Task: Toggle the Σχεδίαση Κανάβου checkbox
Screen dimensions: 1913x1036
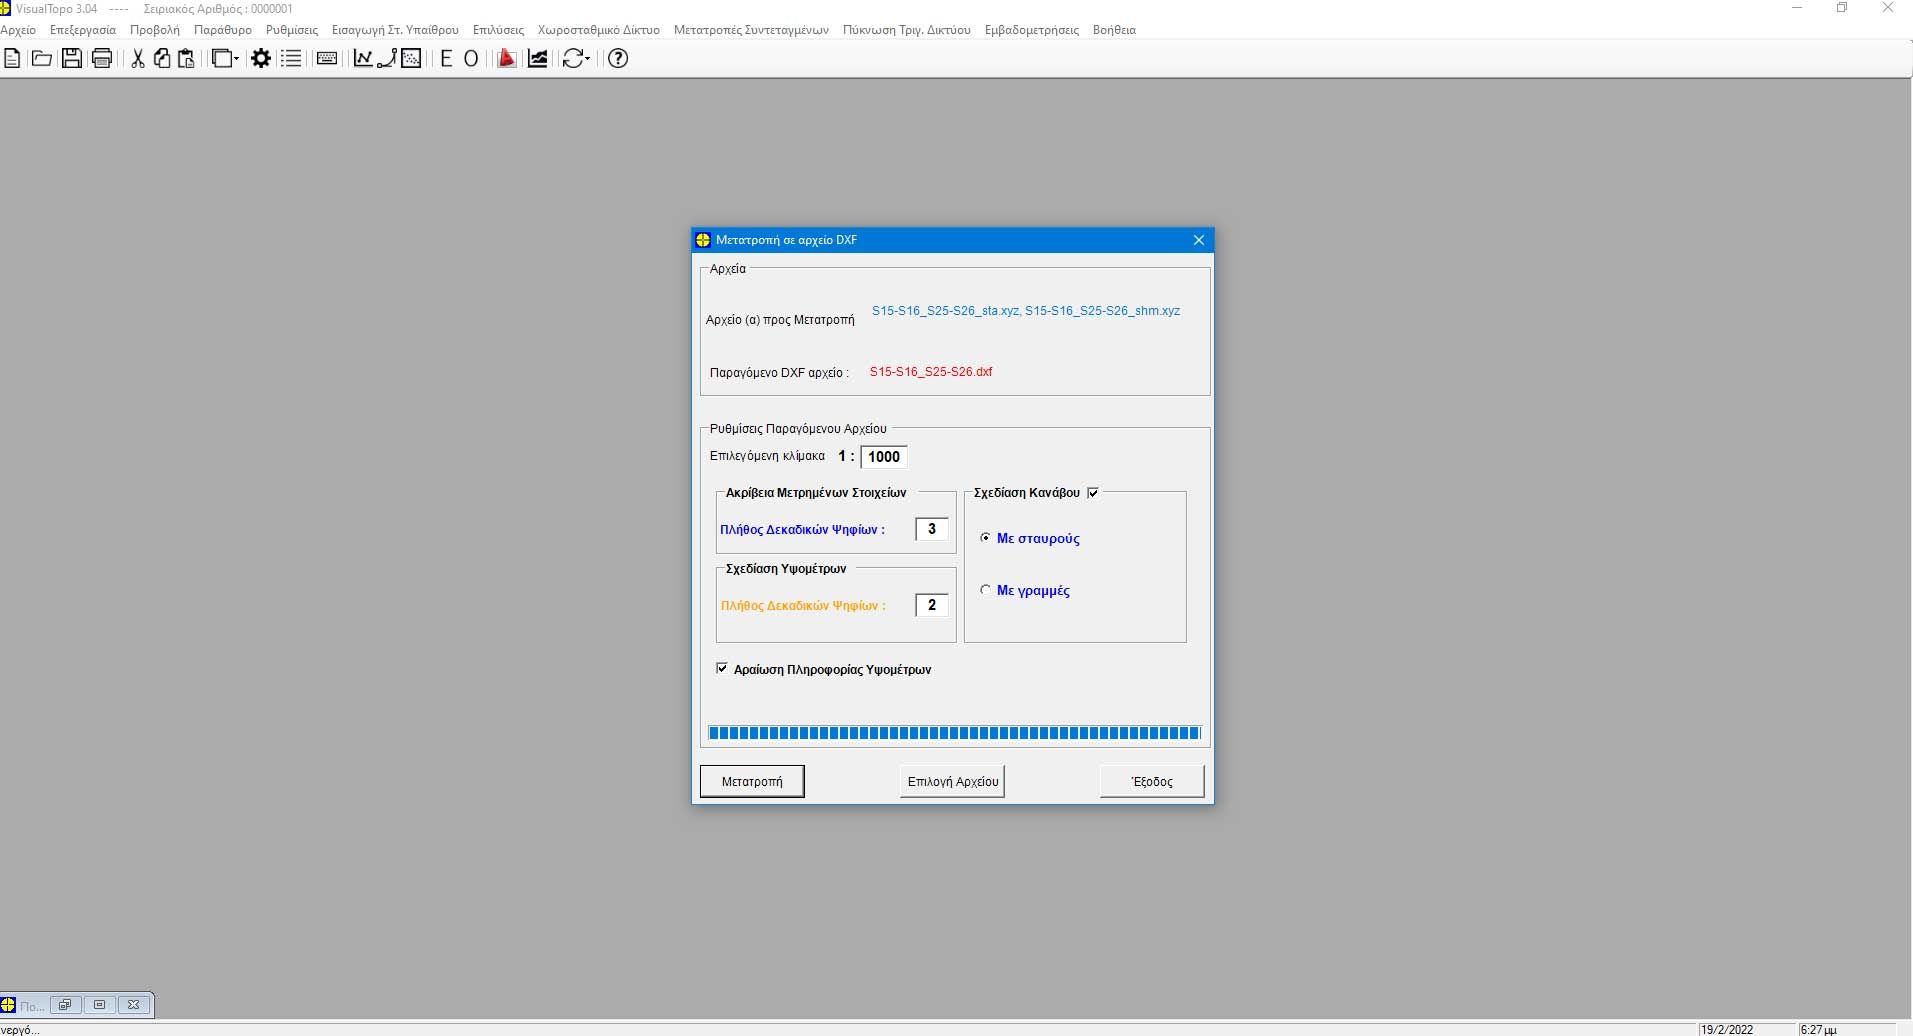Action: click(x=1093, y=493)
